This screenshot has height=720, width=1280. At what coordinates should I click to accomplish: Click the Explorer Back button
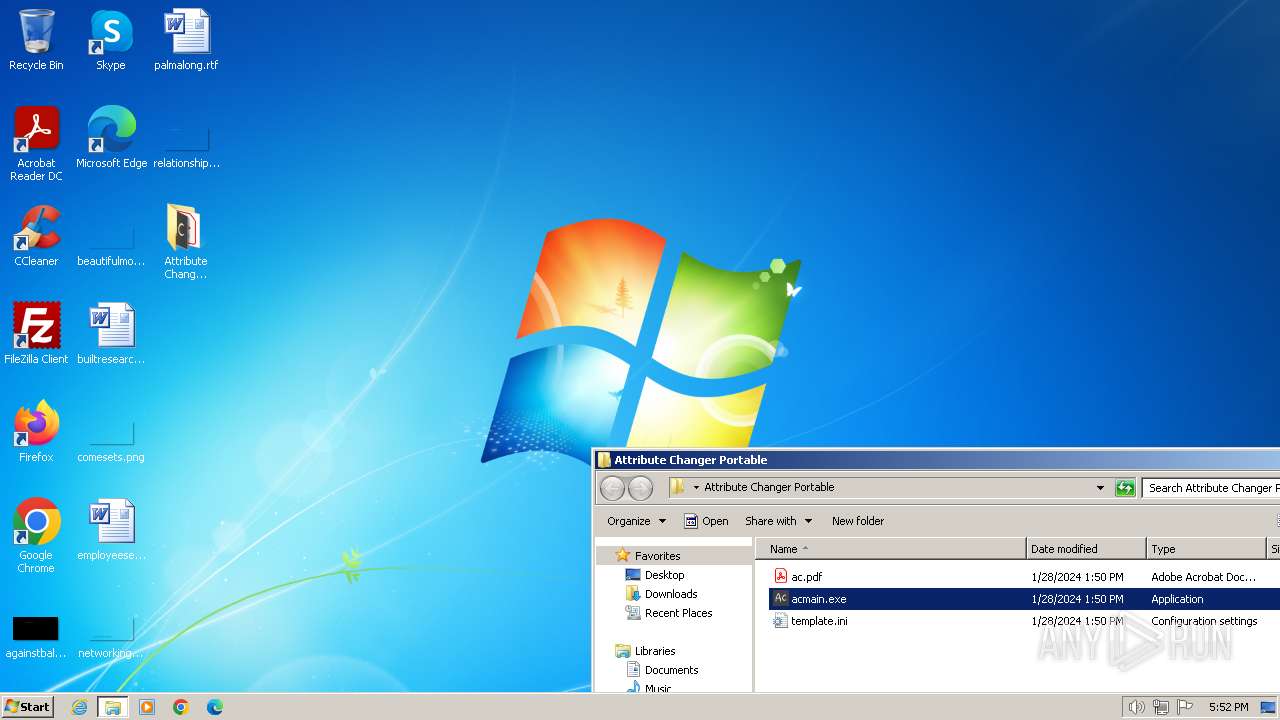[612, 488]
